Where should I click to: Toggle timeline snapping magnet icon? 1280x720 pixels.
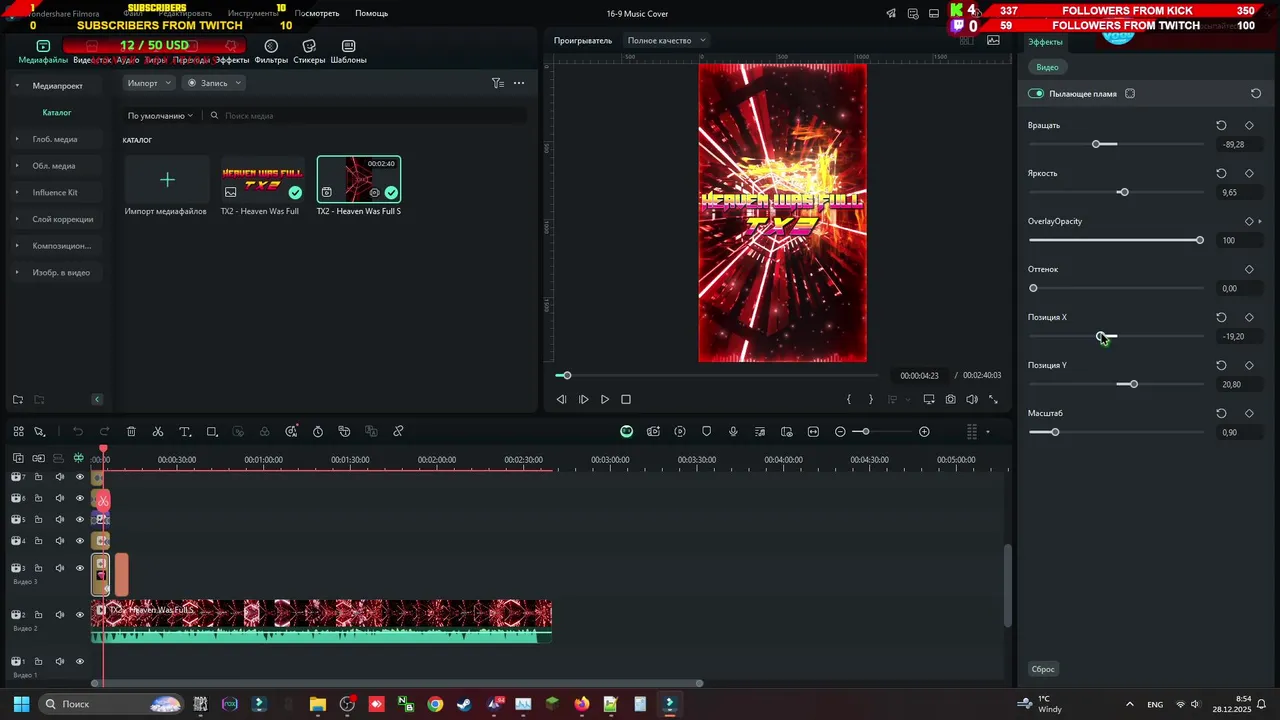tap(78, 458)
